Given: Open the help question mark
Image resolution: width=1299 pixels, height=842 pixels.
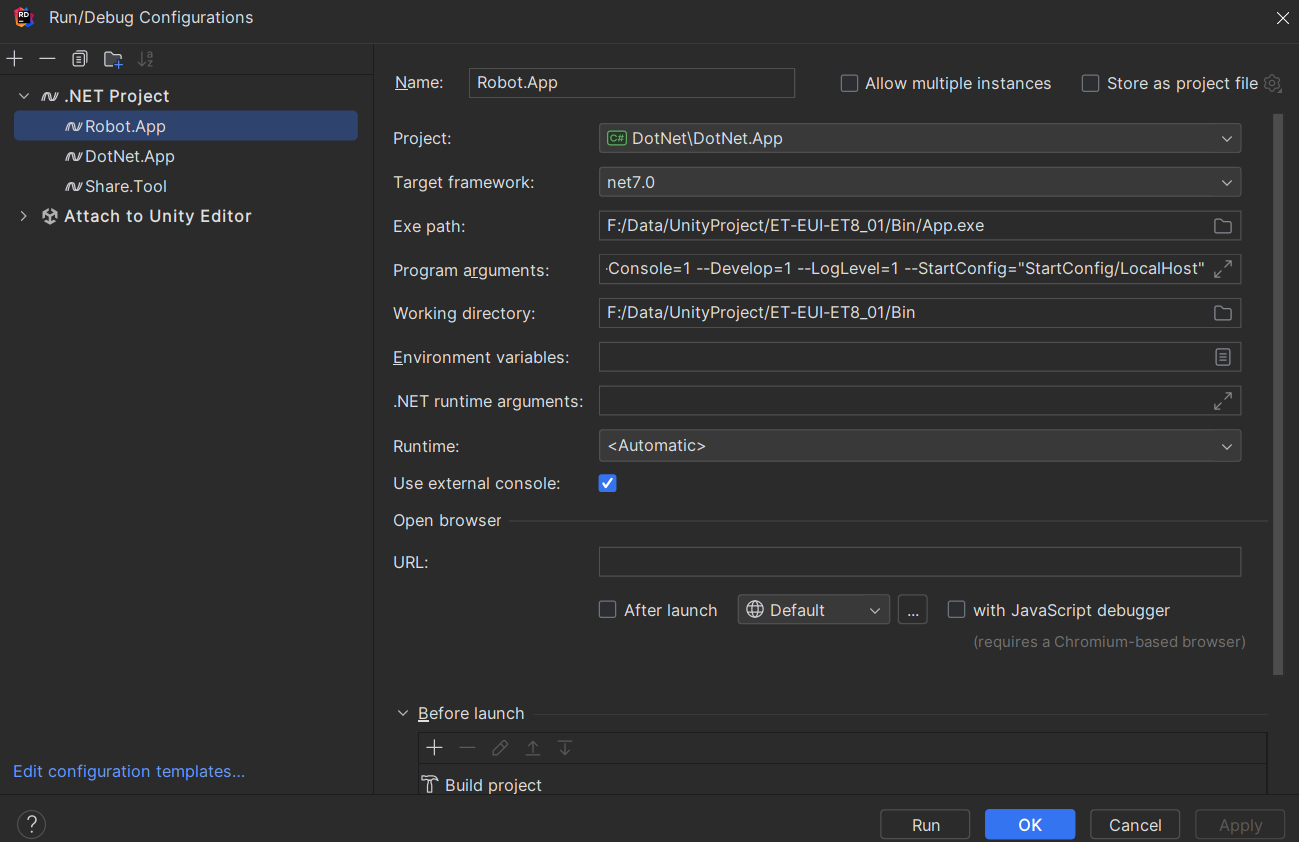Looking at the screenshot, I should coord(31,824).
